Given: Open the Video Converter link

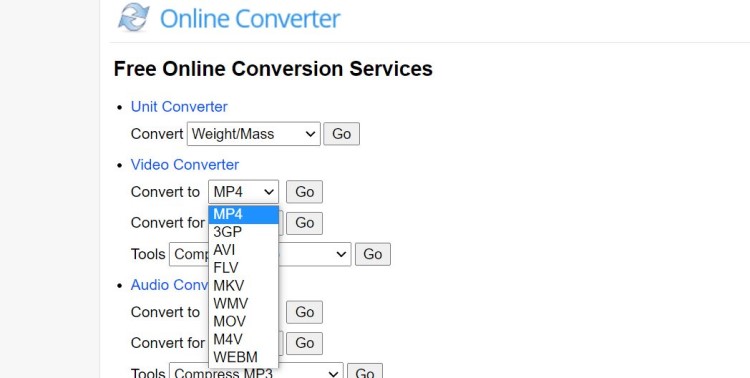Looking at the screenshot, I should point(185,165).
